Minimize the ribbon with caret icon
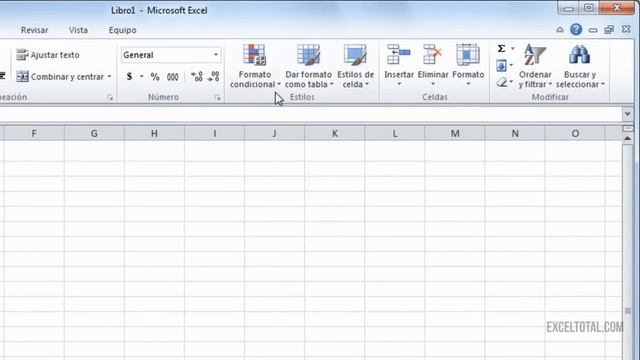This screenshot has width=640, height=360. click(x=560, y=29)
